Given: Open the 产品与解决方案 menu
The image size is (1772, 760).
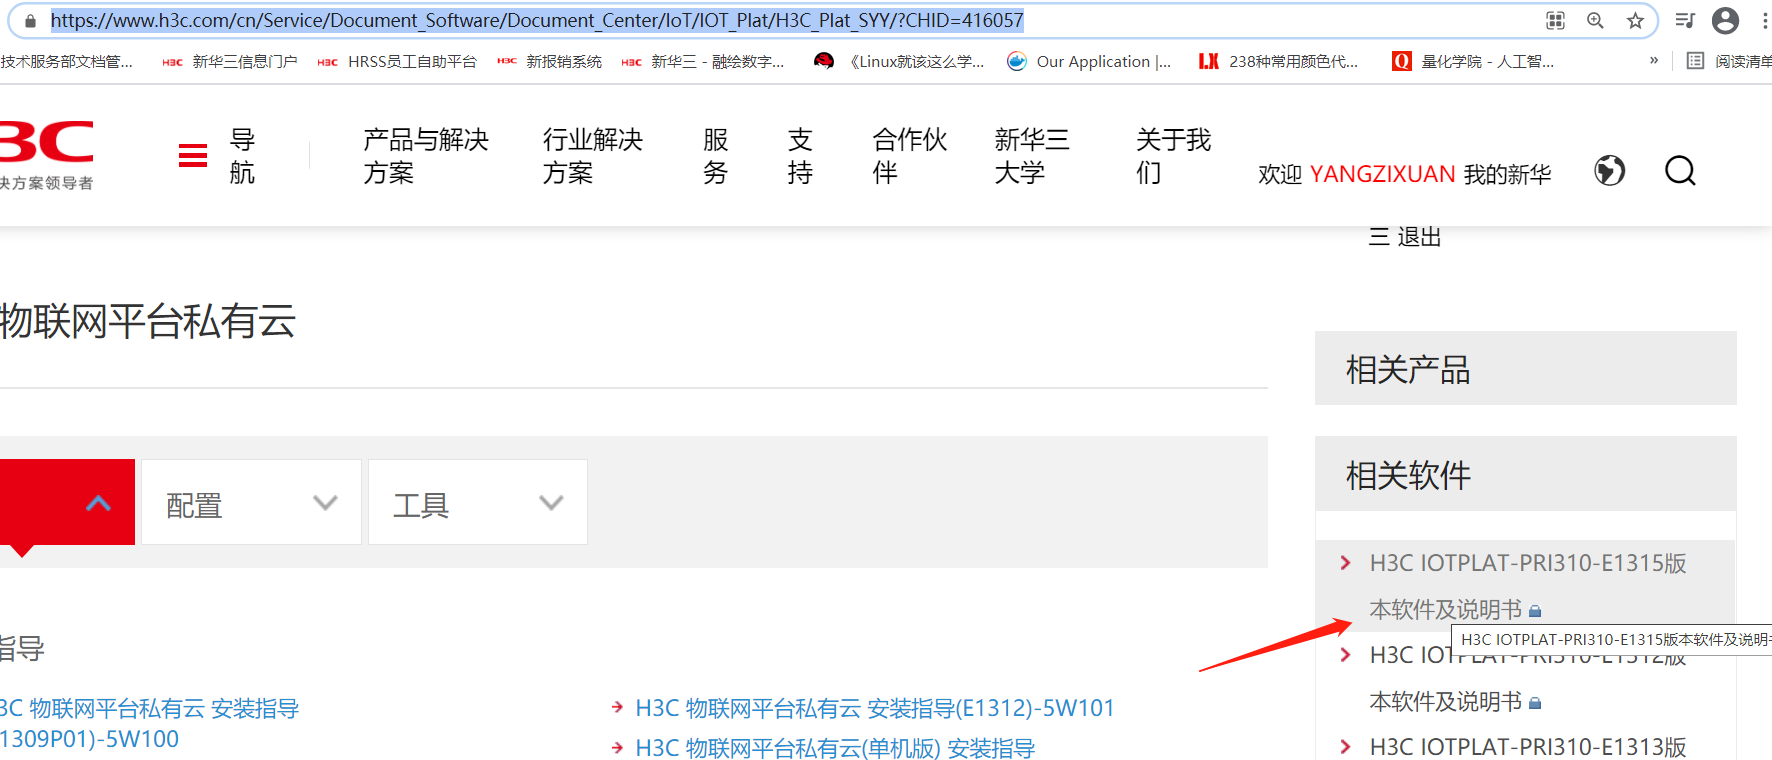Looking at the screenshot, I should (426, 156).
